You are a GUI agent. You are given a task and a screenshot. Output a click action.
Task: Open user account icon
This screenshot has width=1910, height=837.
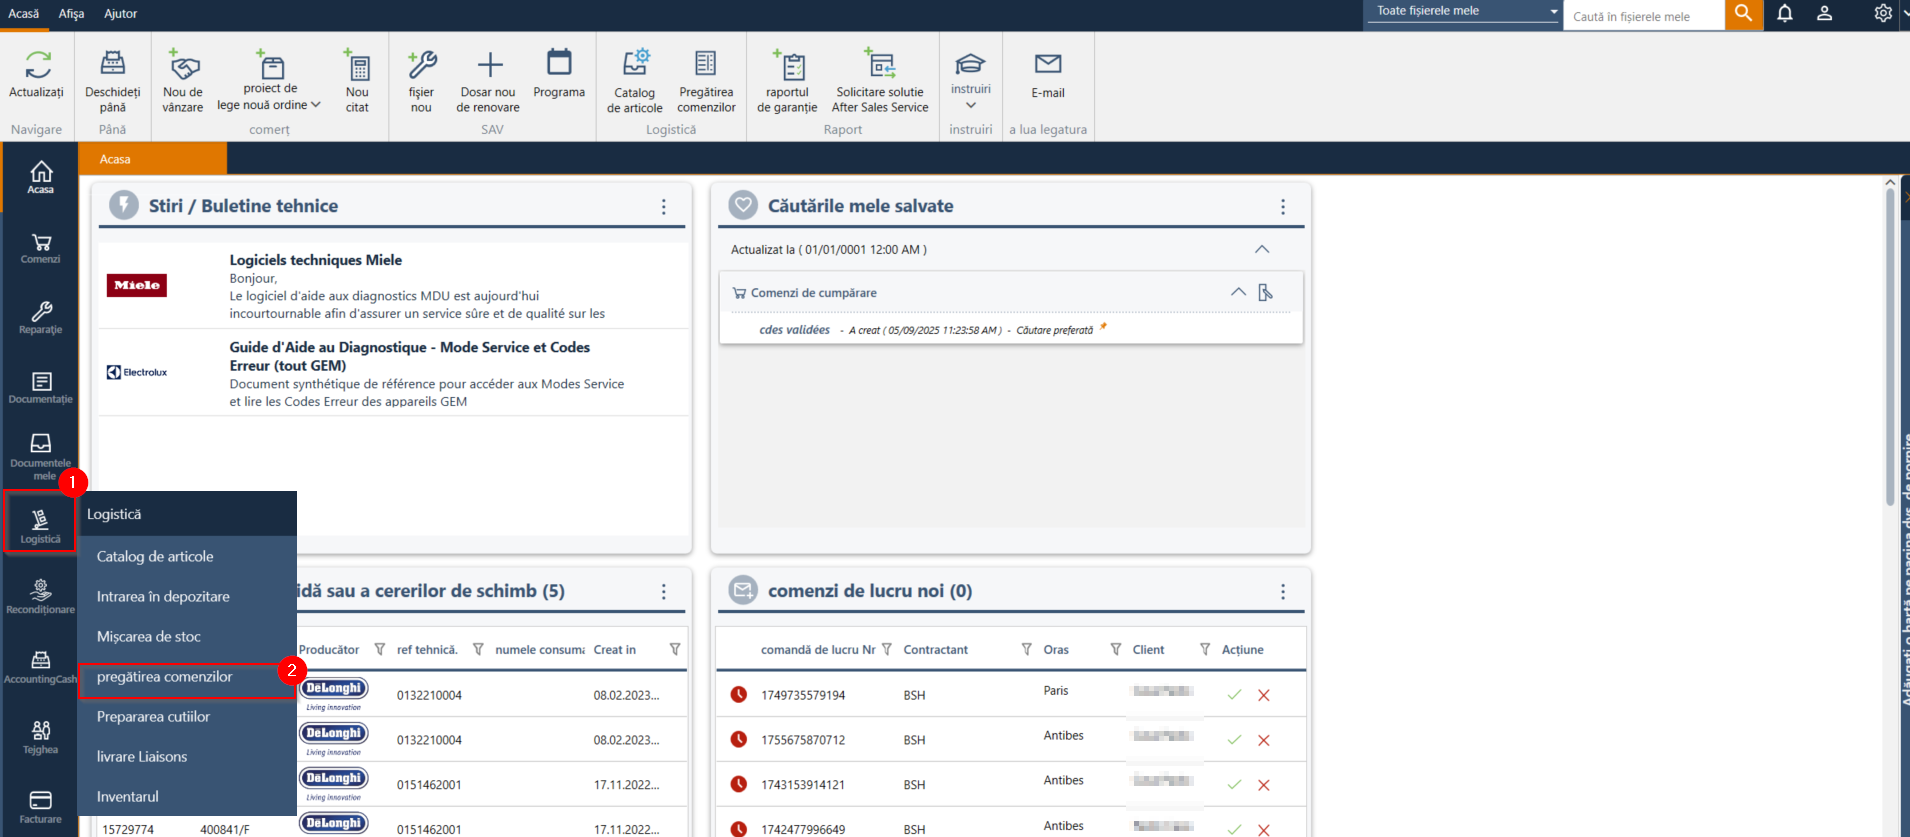[1825, 14]
